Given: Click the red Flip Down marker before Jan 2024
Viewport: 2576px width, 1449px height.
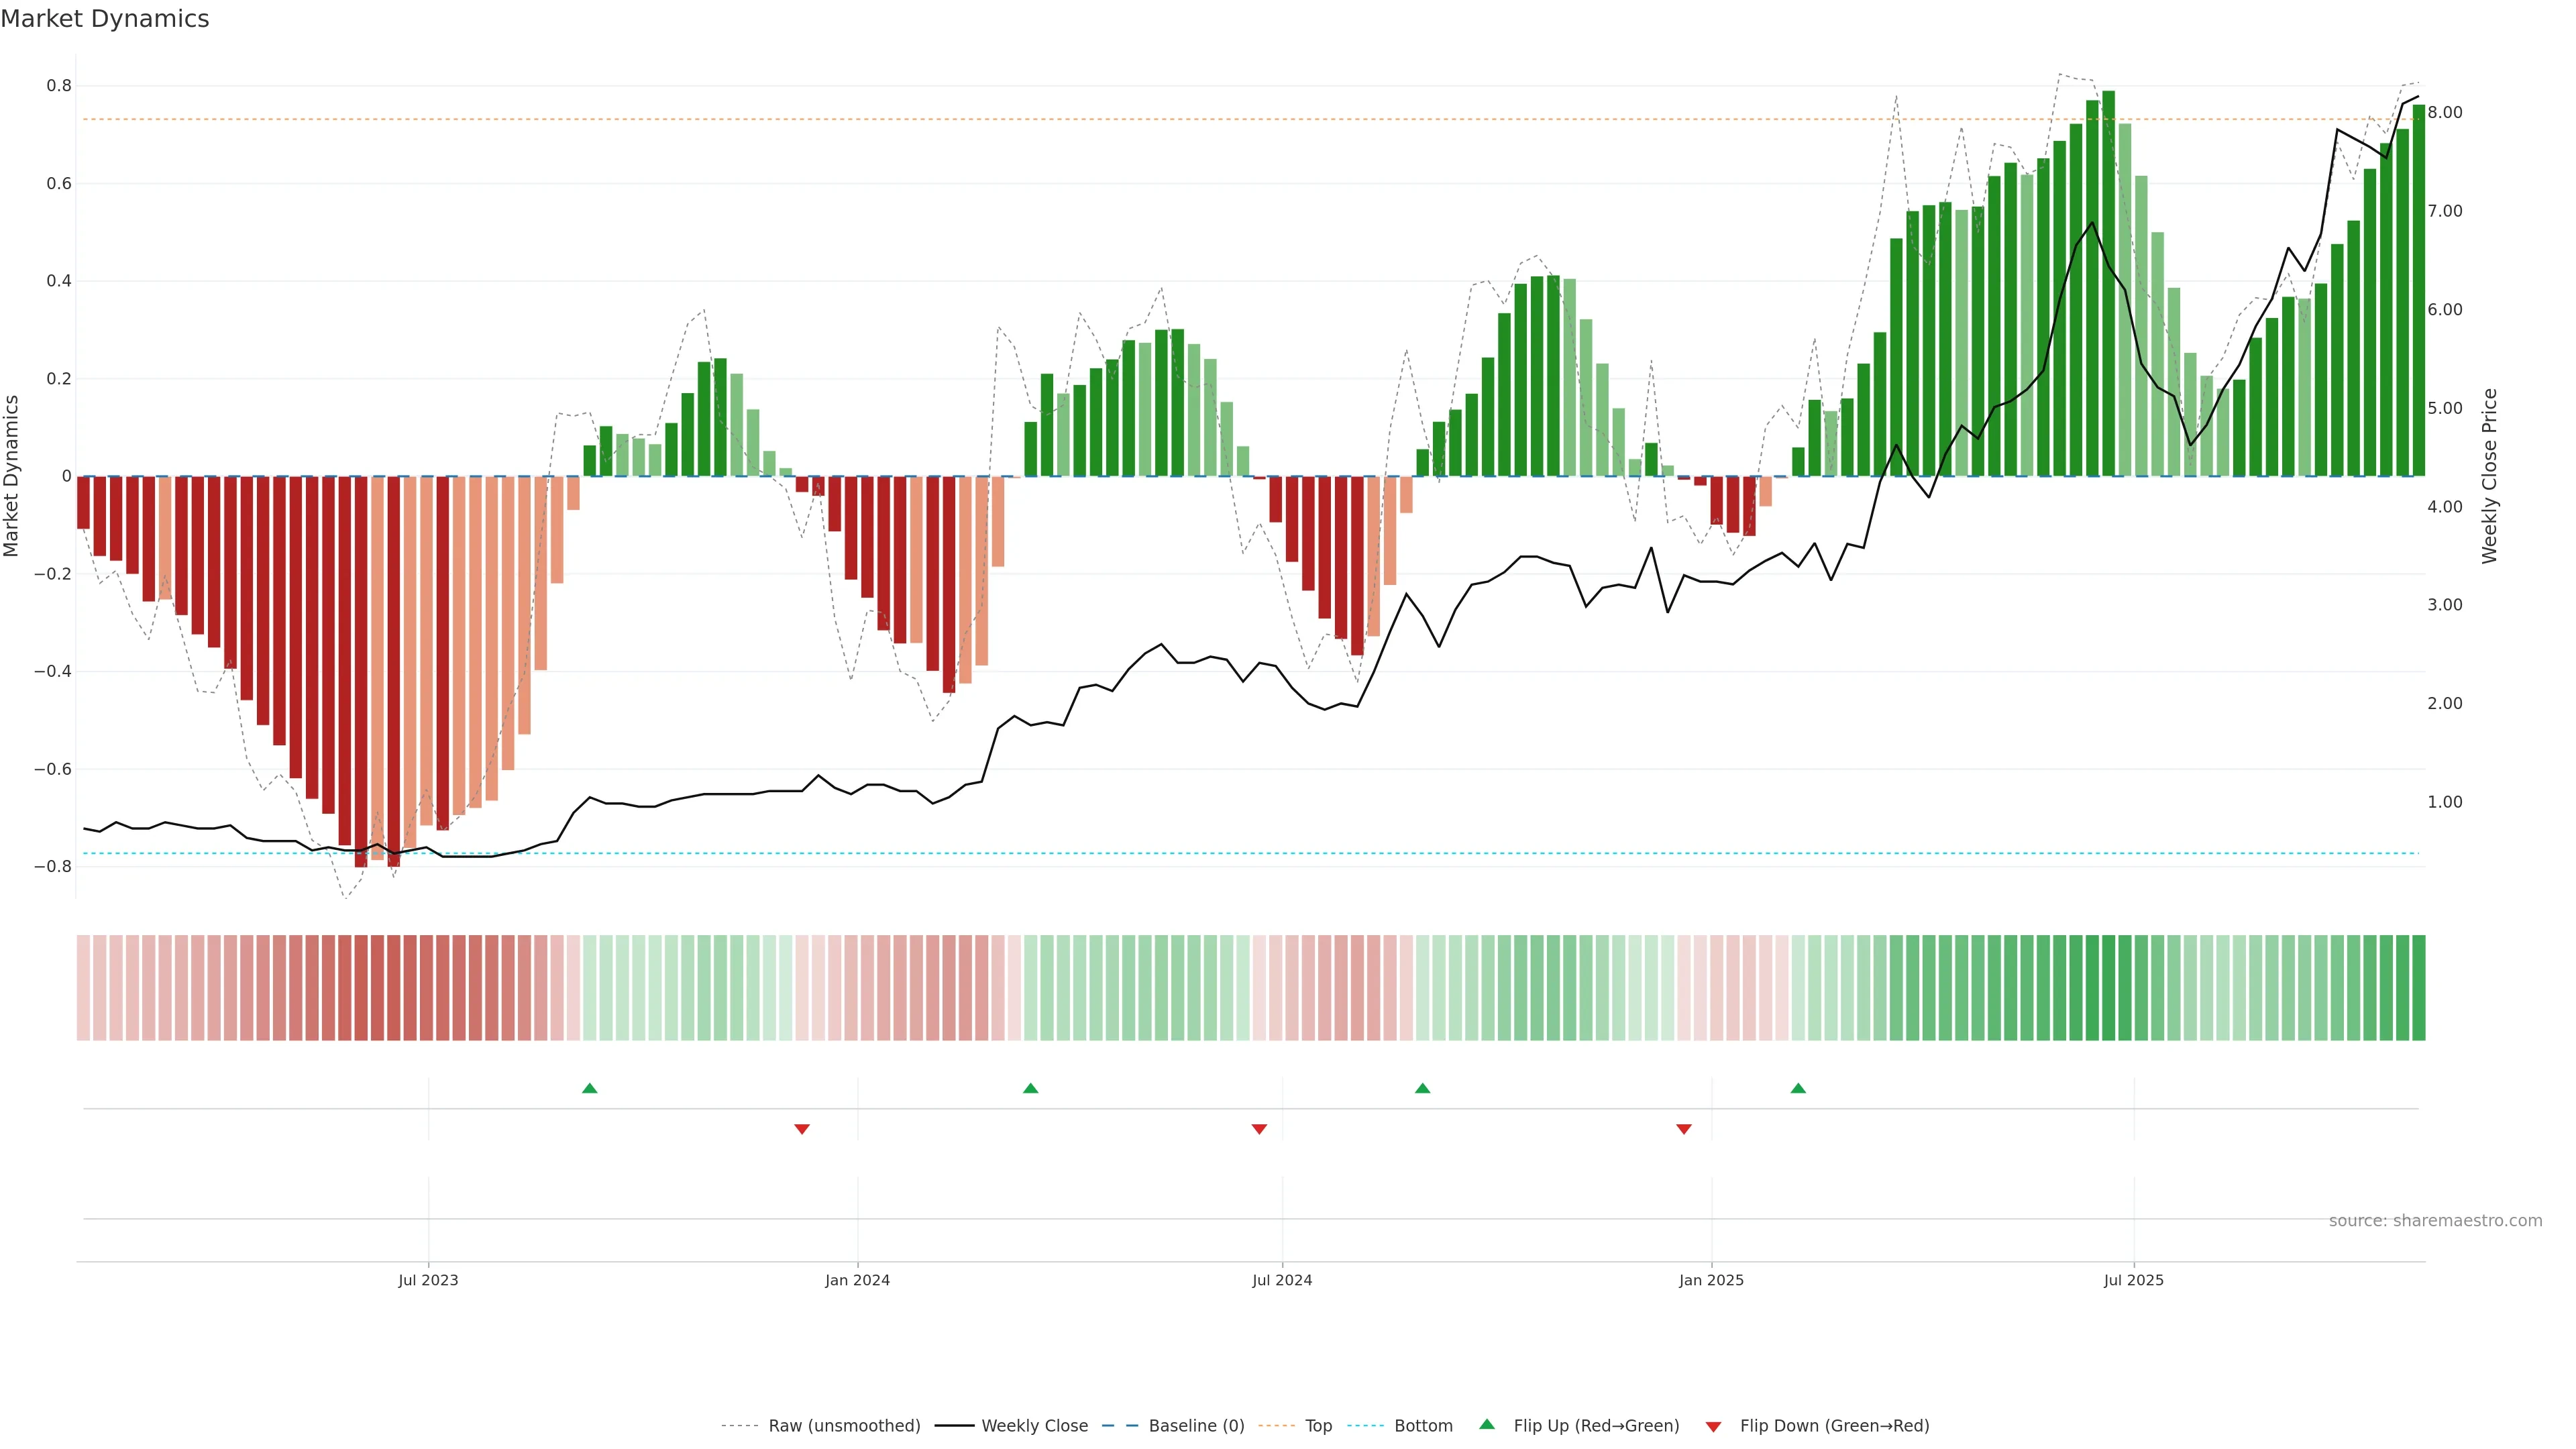Looking at the screenshot, I should point(801,1129).
